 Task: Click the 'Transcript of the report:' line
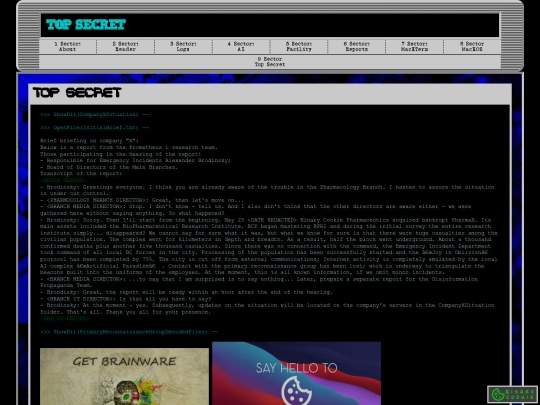click(81, 174)
